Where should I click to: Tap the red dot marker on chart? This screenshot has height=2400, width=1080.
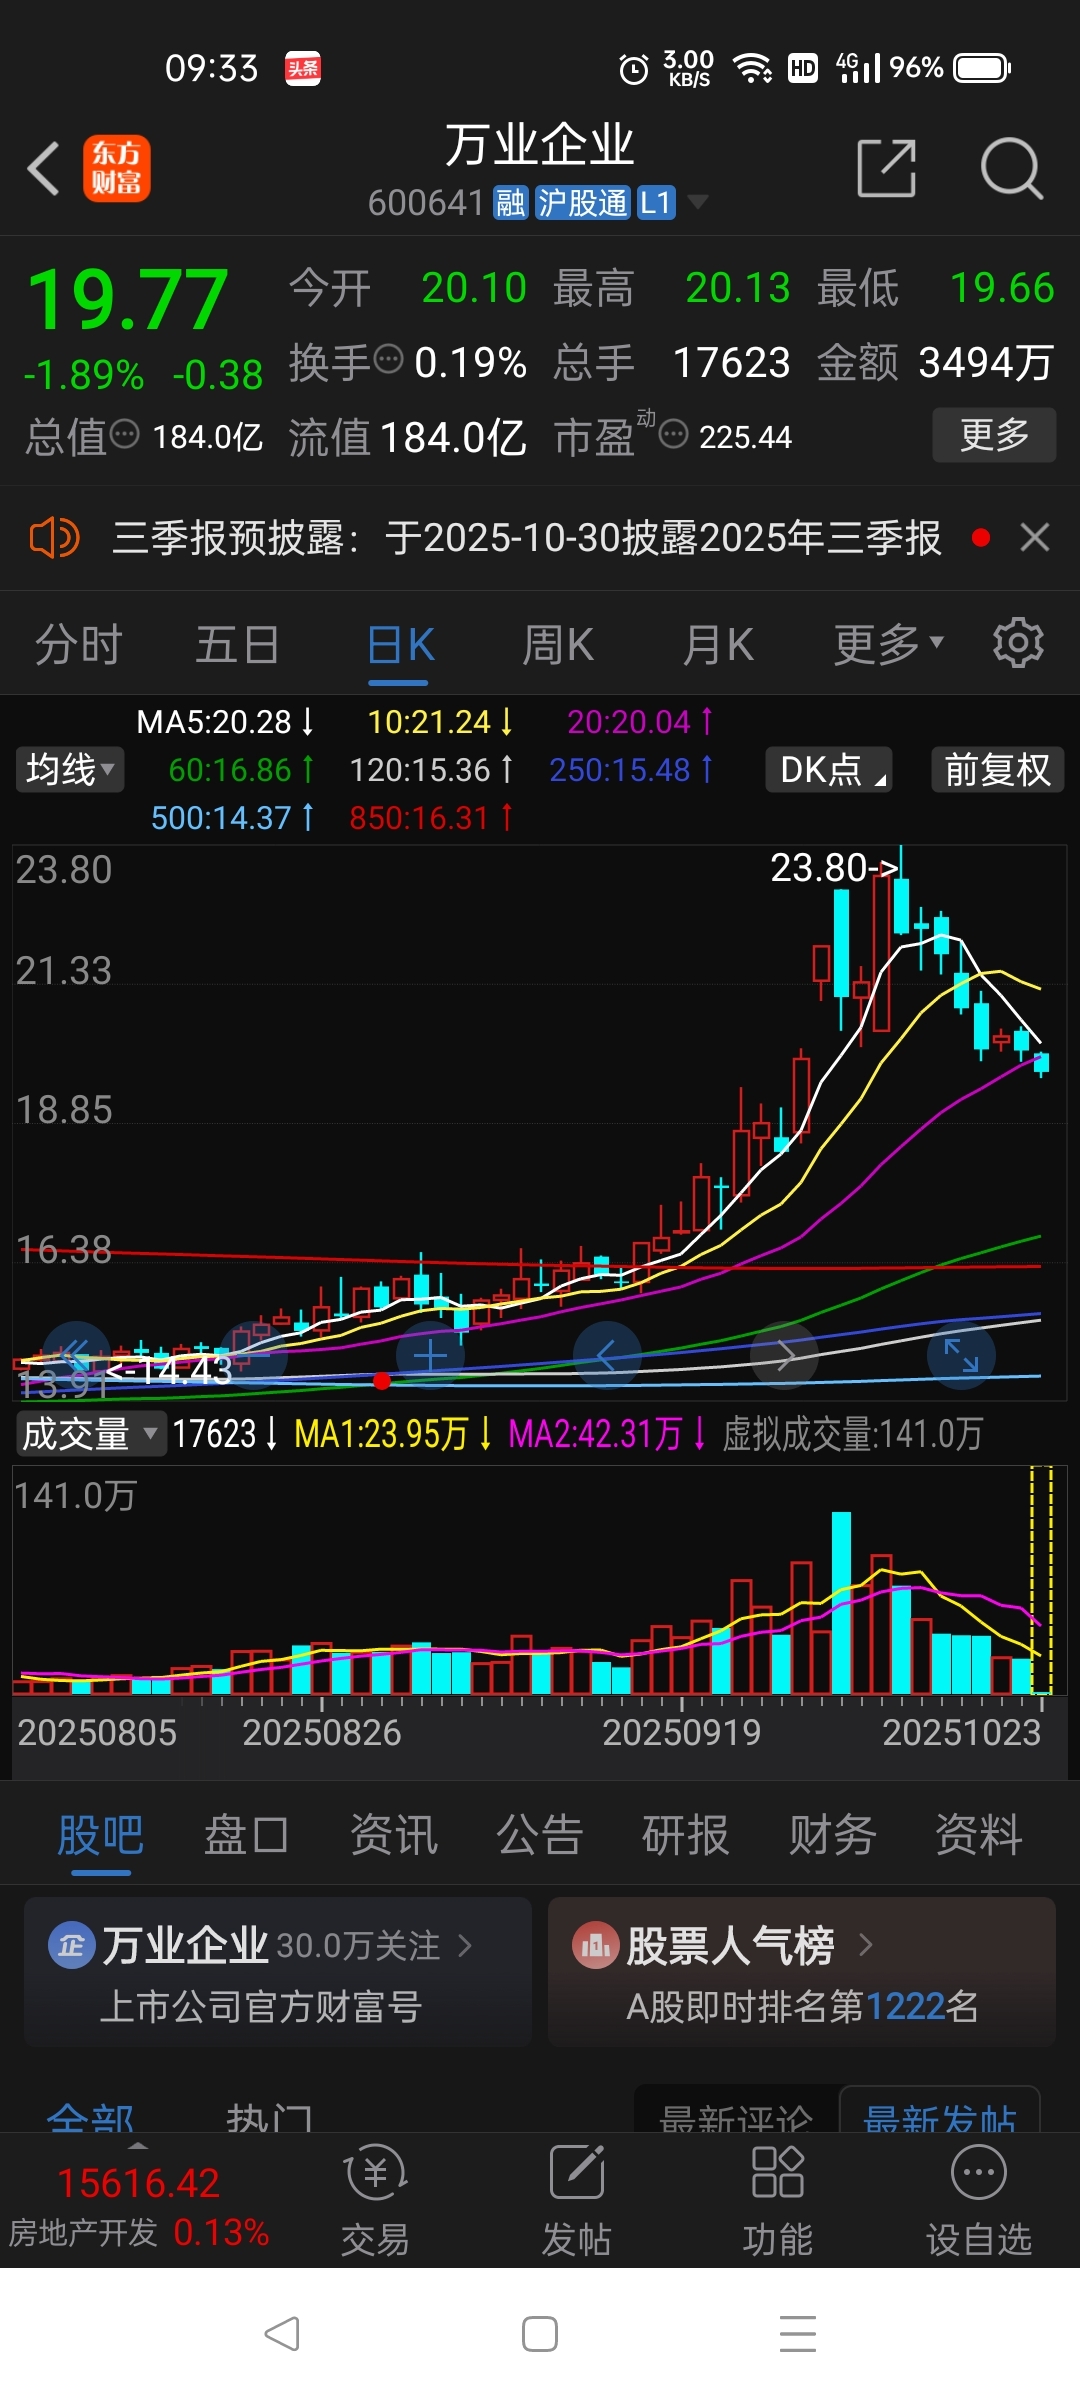pyautogui.click(x=381, y=1381)
